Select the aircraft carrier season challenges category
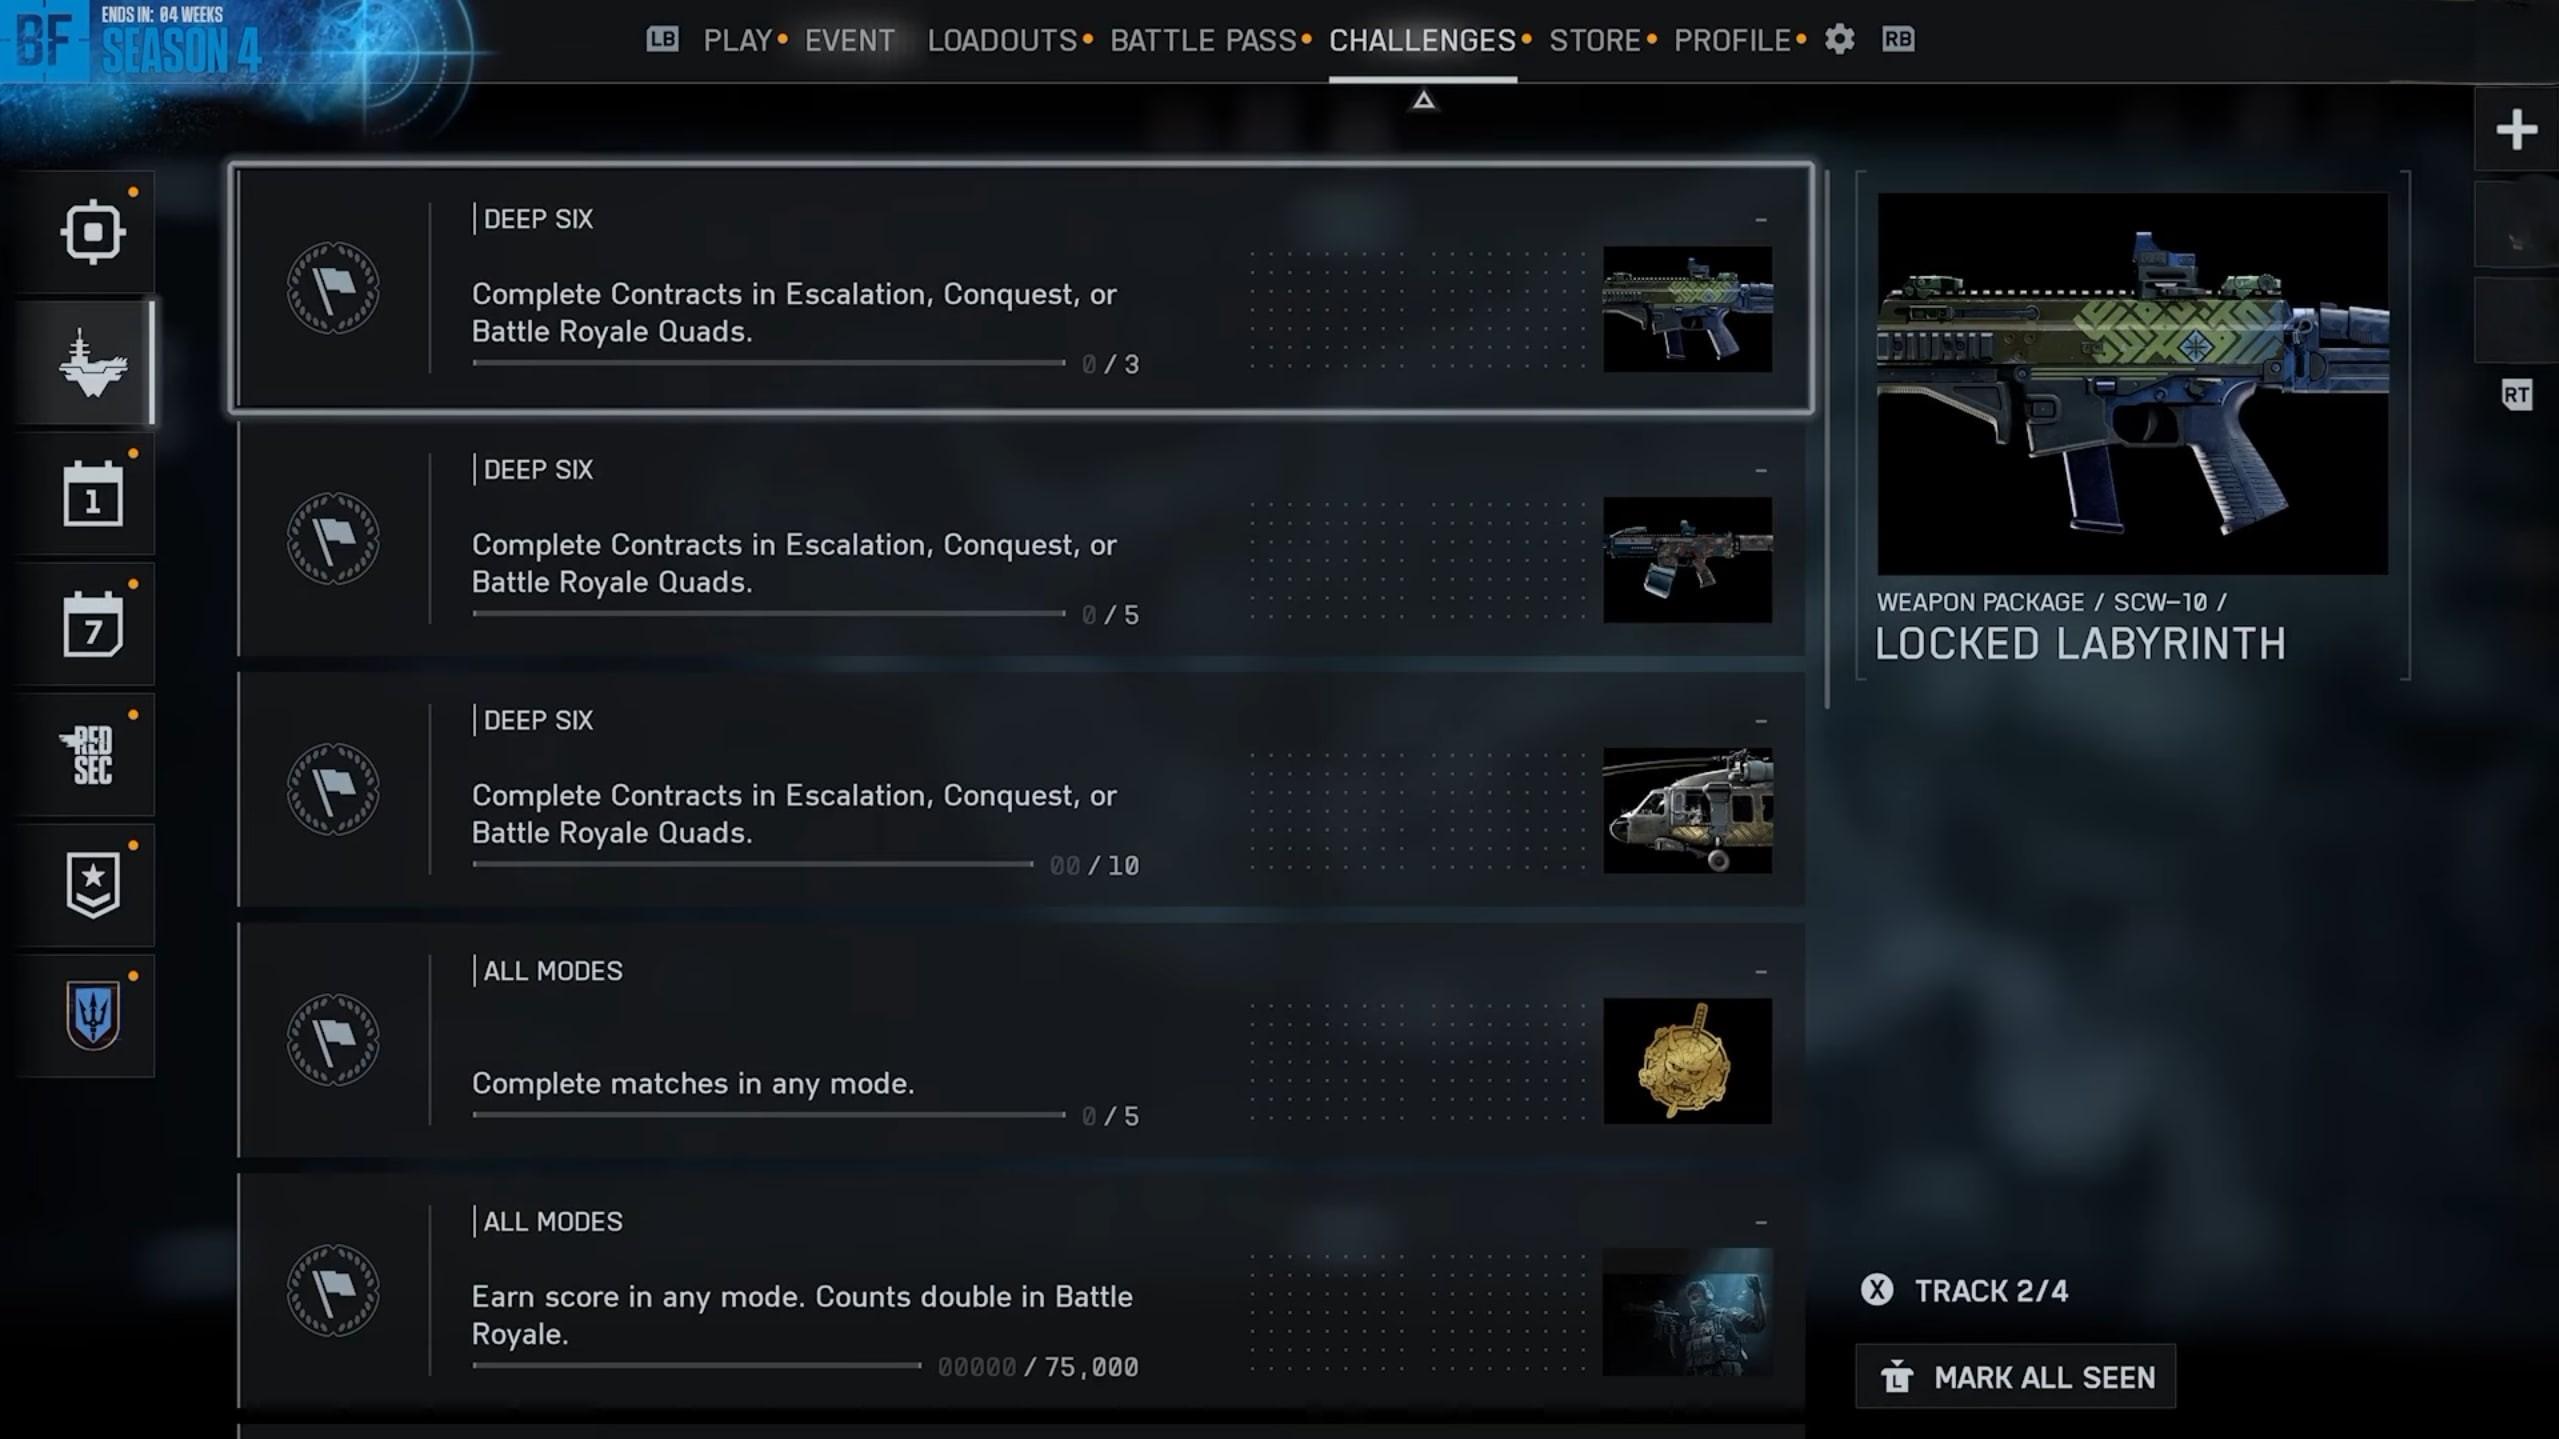2559x1439 pixels. [92, 362]
